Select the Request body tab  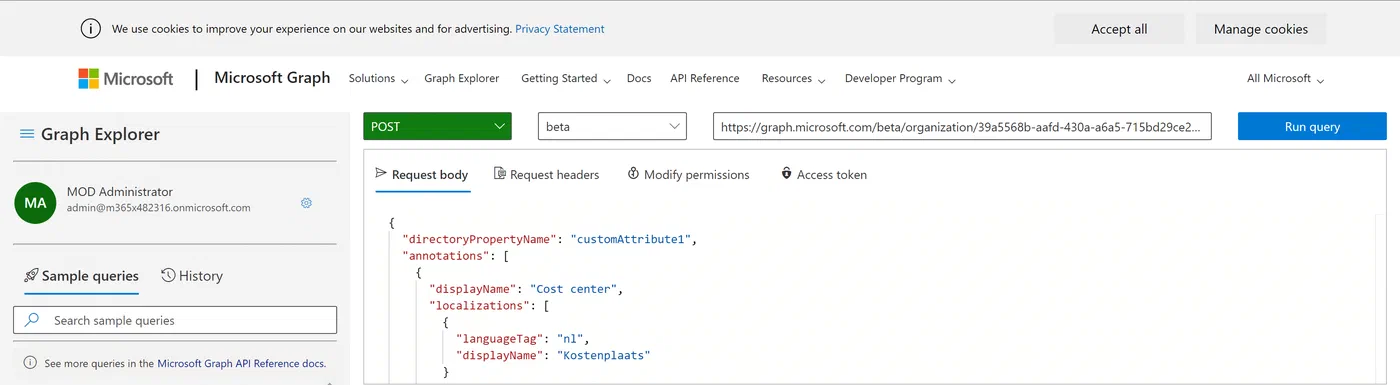tap(421, 174)
